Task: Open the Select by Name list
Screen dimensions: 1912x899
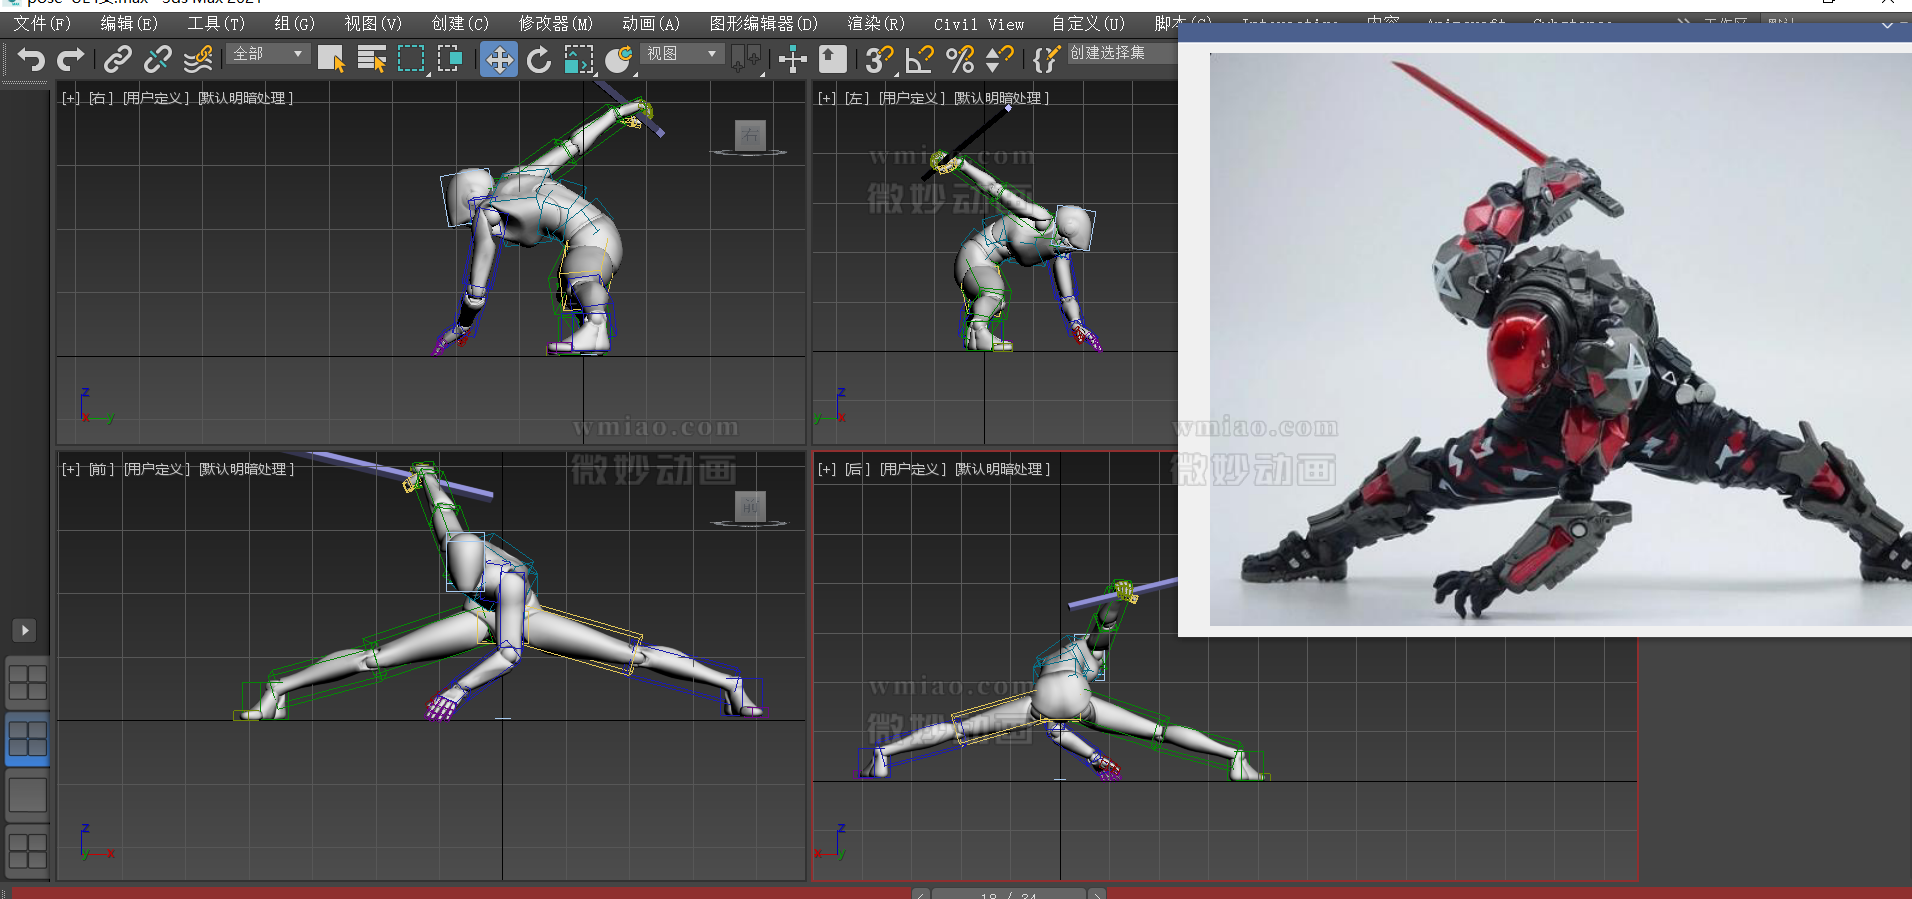Action: tap(371, 60)
